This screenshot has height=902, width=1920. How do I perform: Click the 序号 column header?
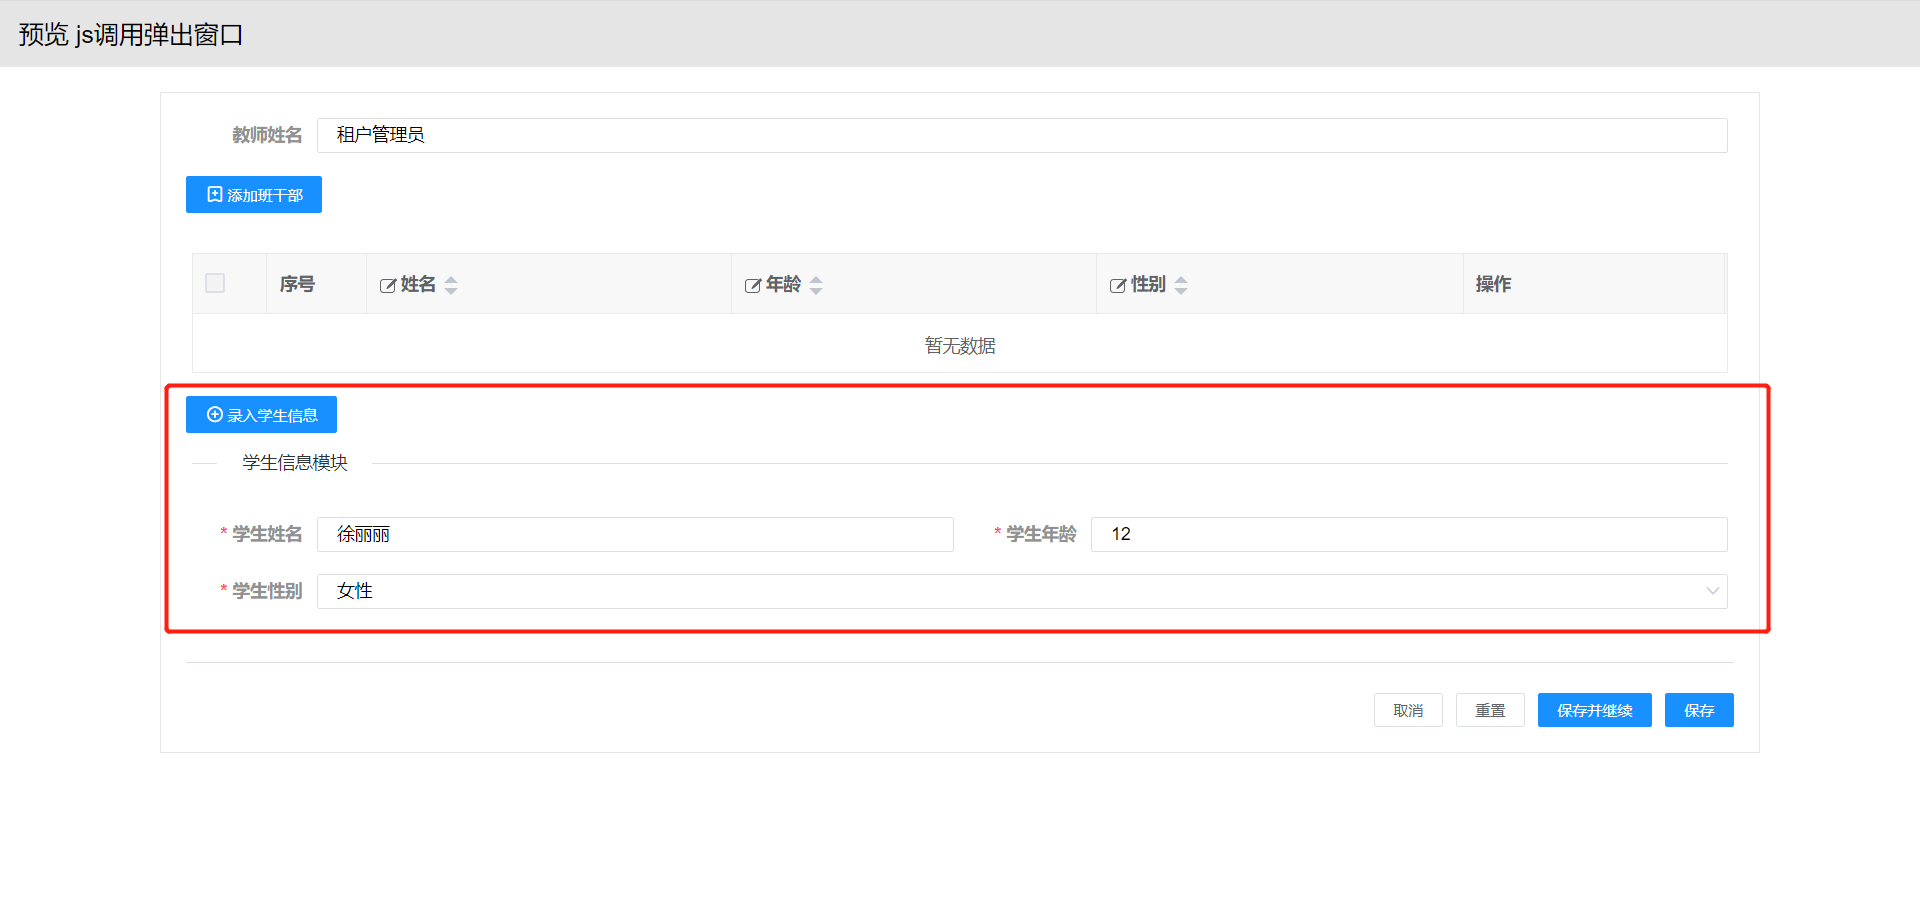(x=297, y=284)
